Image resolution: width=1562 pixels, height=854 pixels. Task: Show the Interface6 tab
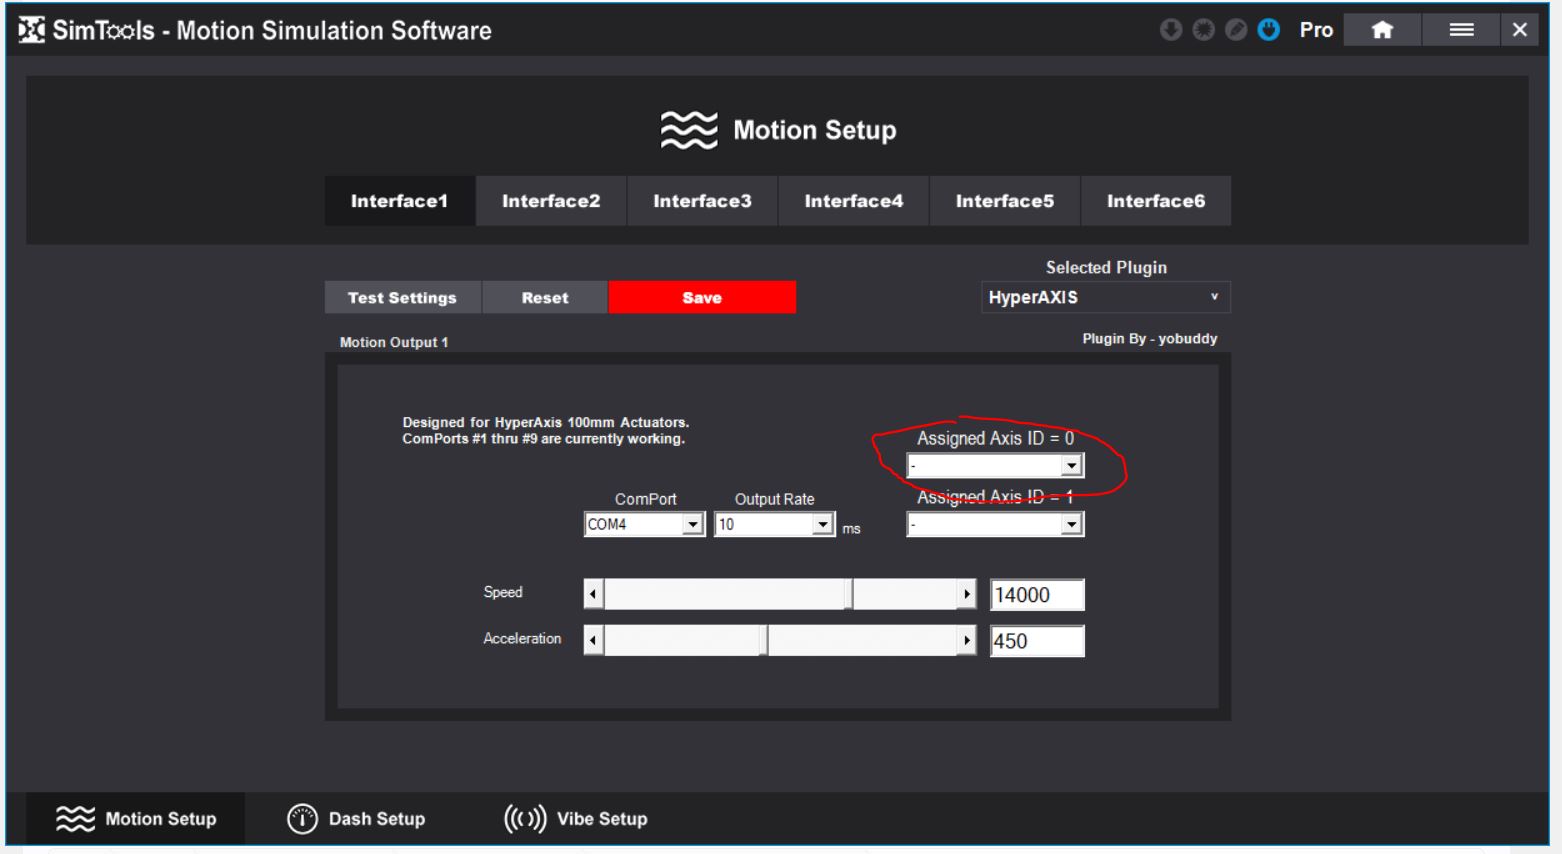tap(1155, 201)
